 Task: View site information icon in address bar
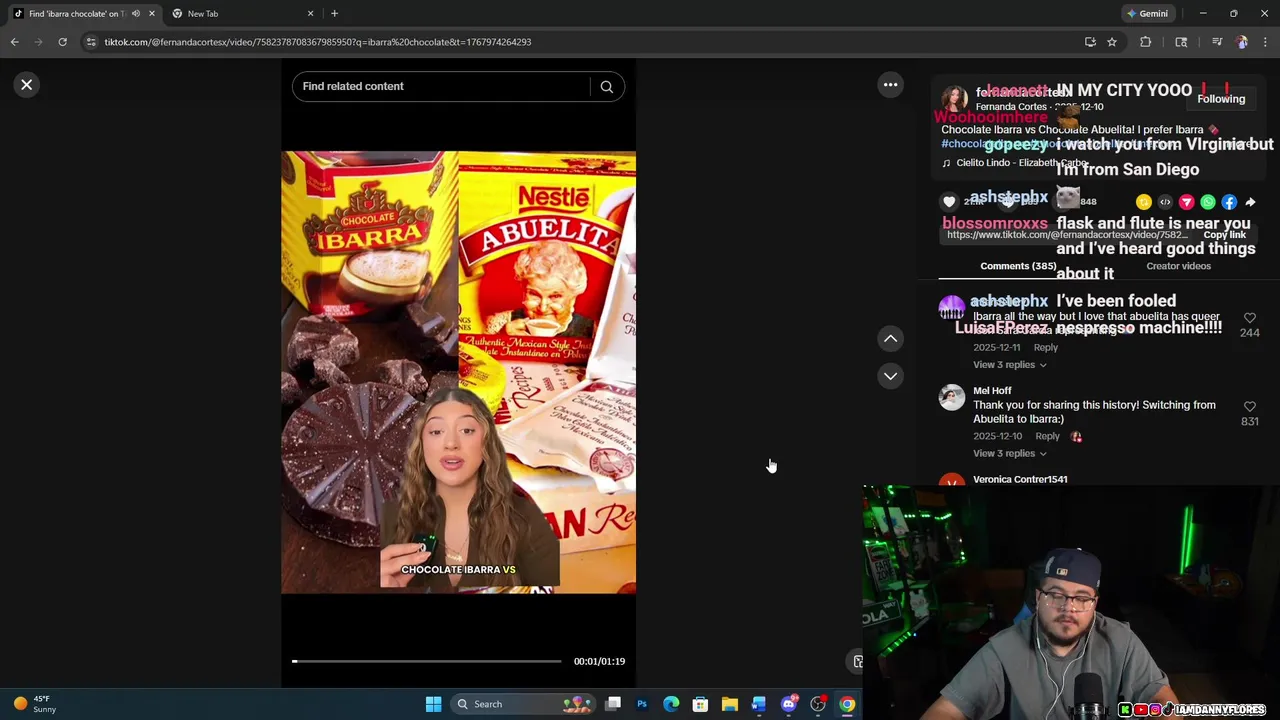[x=91, y=42]
